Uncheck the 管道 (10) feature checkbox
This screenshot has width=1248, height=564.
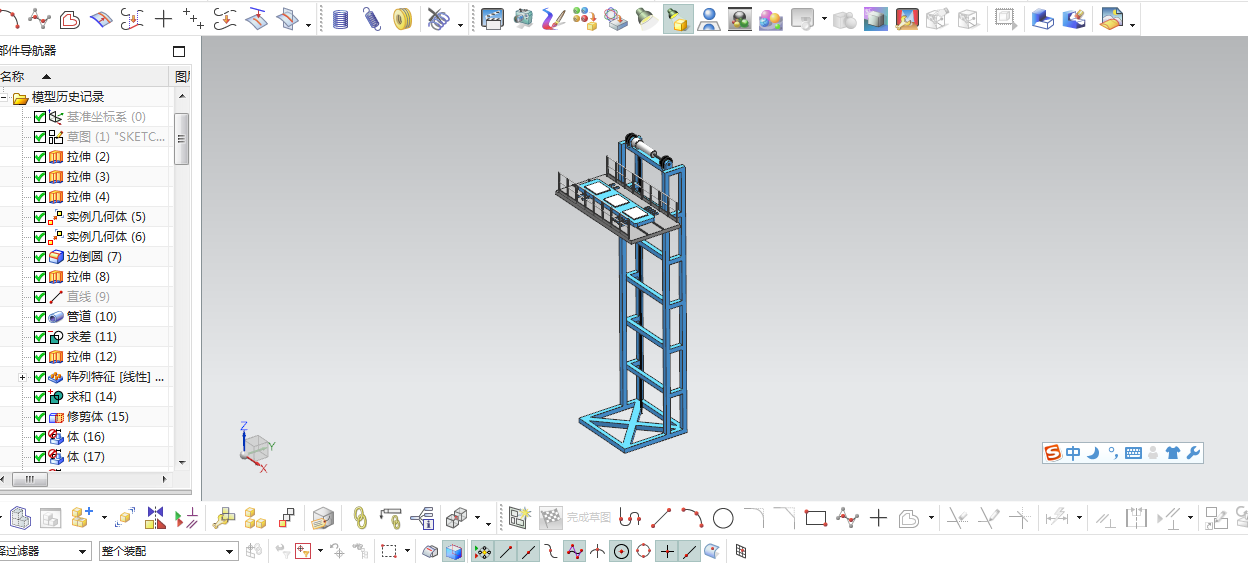[40, 317]
